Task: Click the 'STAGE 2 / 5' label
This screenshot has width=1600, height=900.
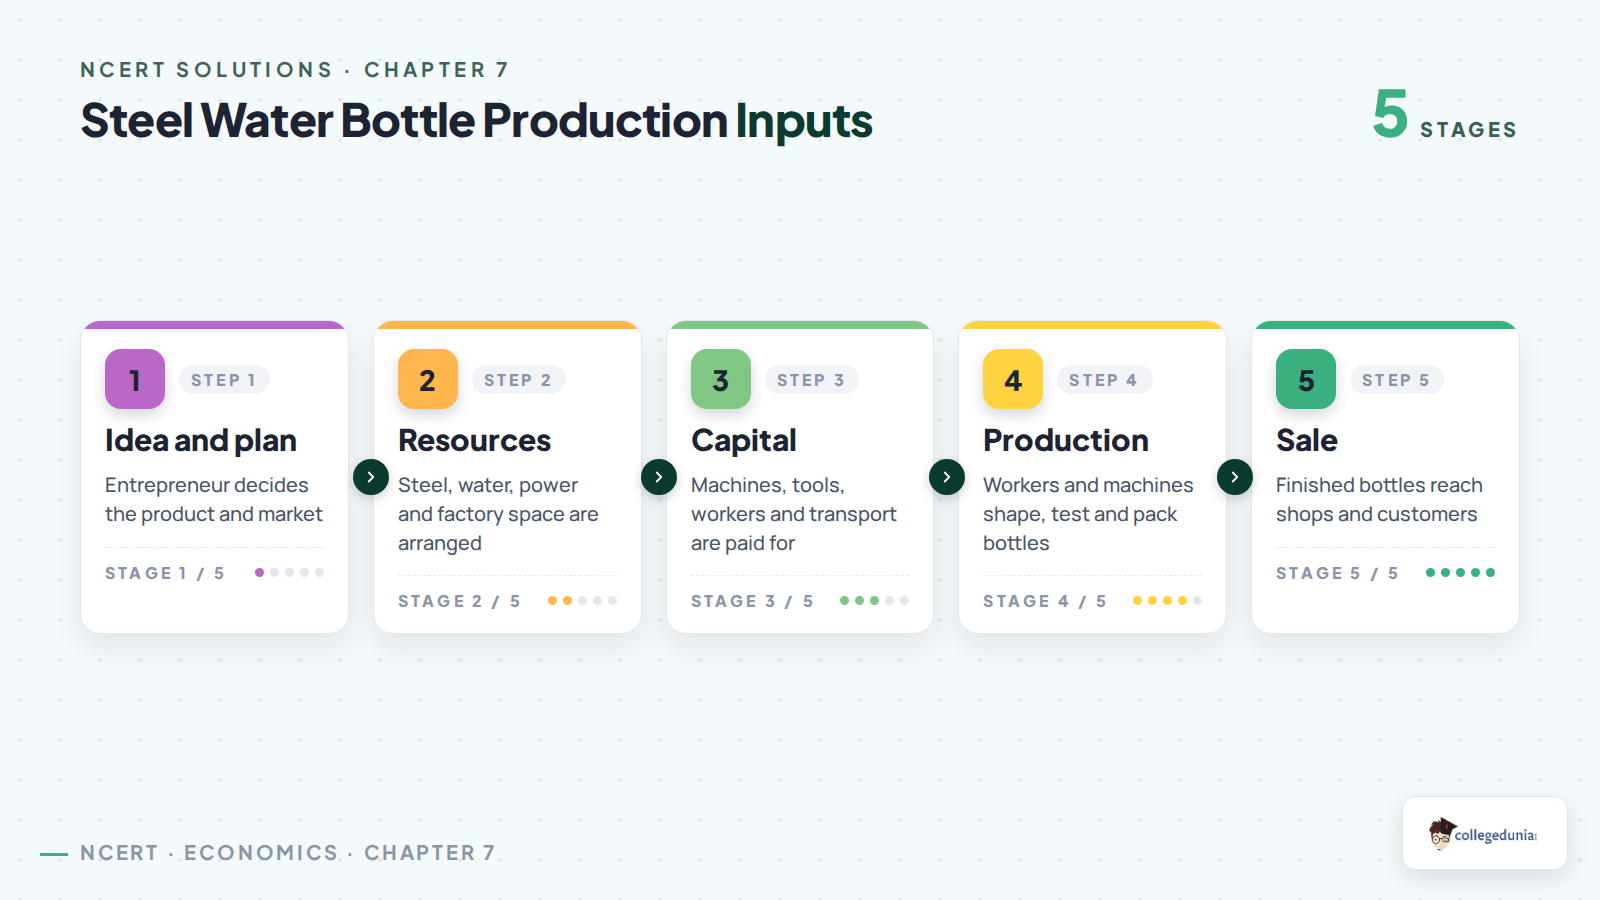Action: click(x=460, y=601)
